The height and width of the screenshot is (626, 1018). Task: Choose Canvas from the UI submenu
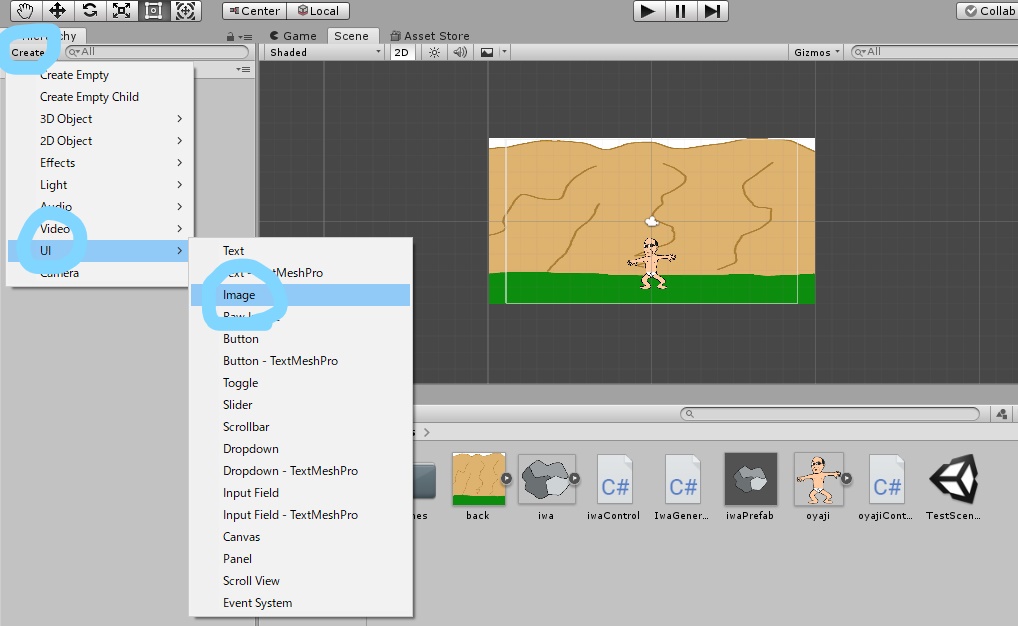pyautogui.click(x=301, y=537)
